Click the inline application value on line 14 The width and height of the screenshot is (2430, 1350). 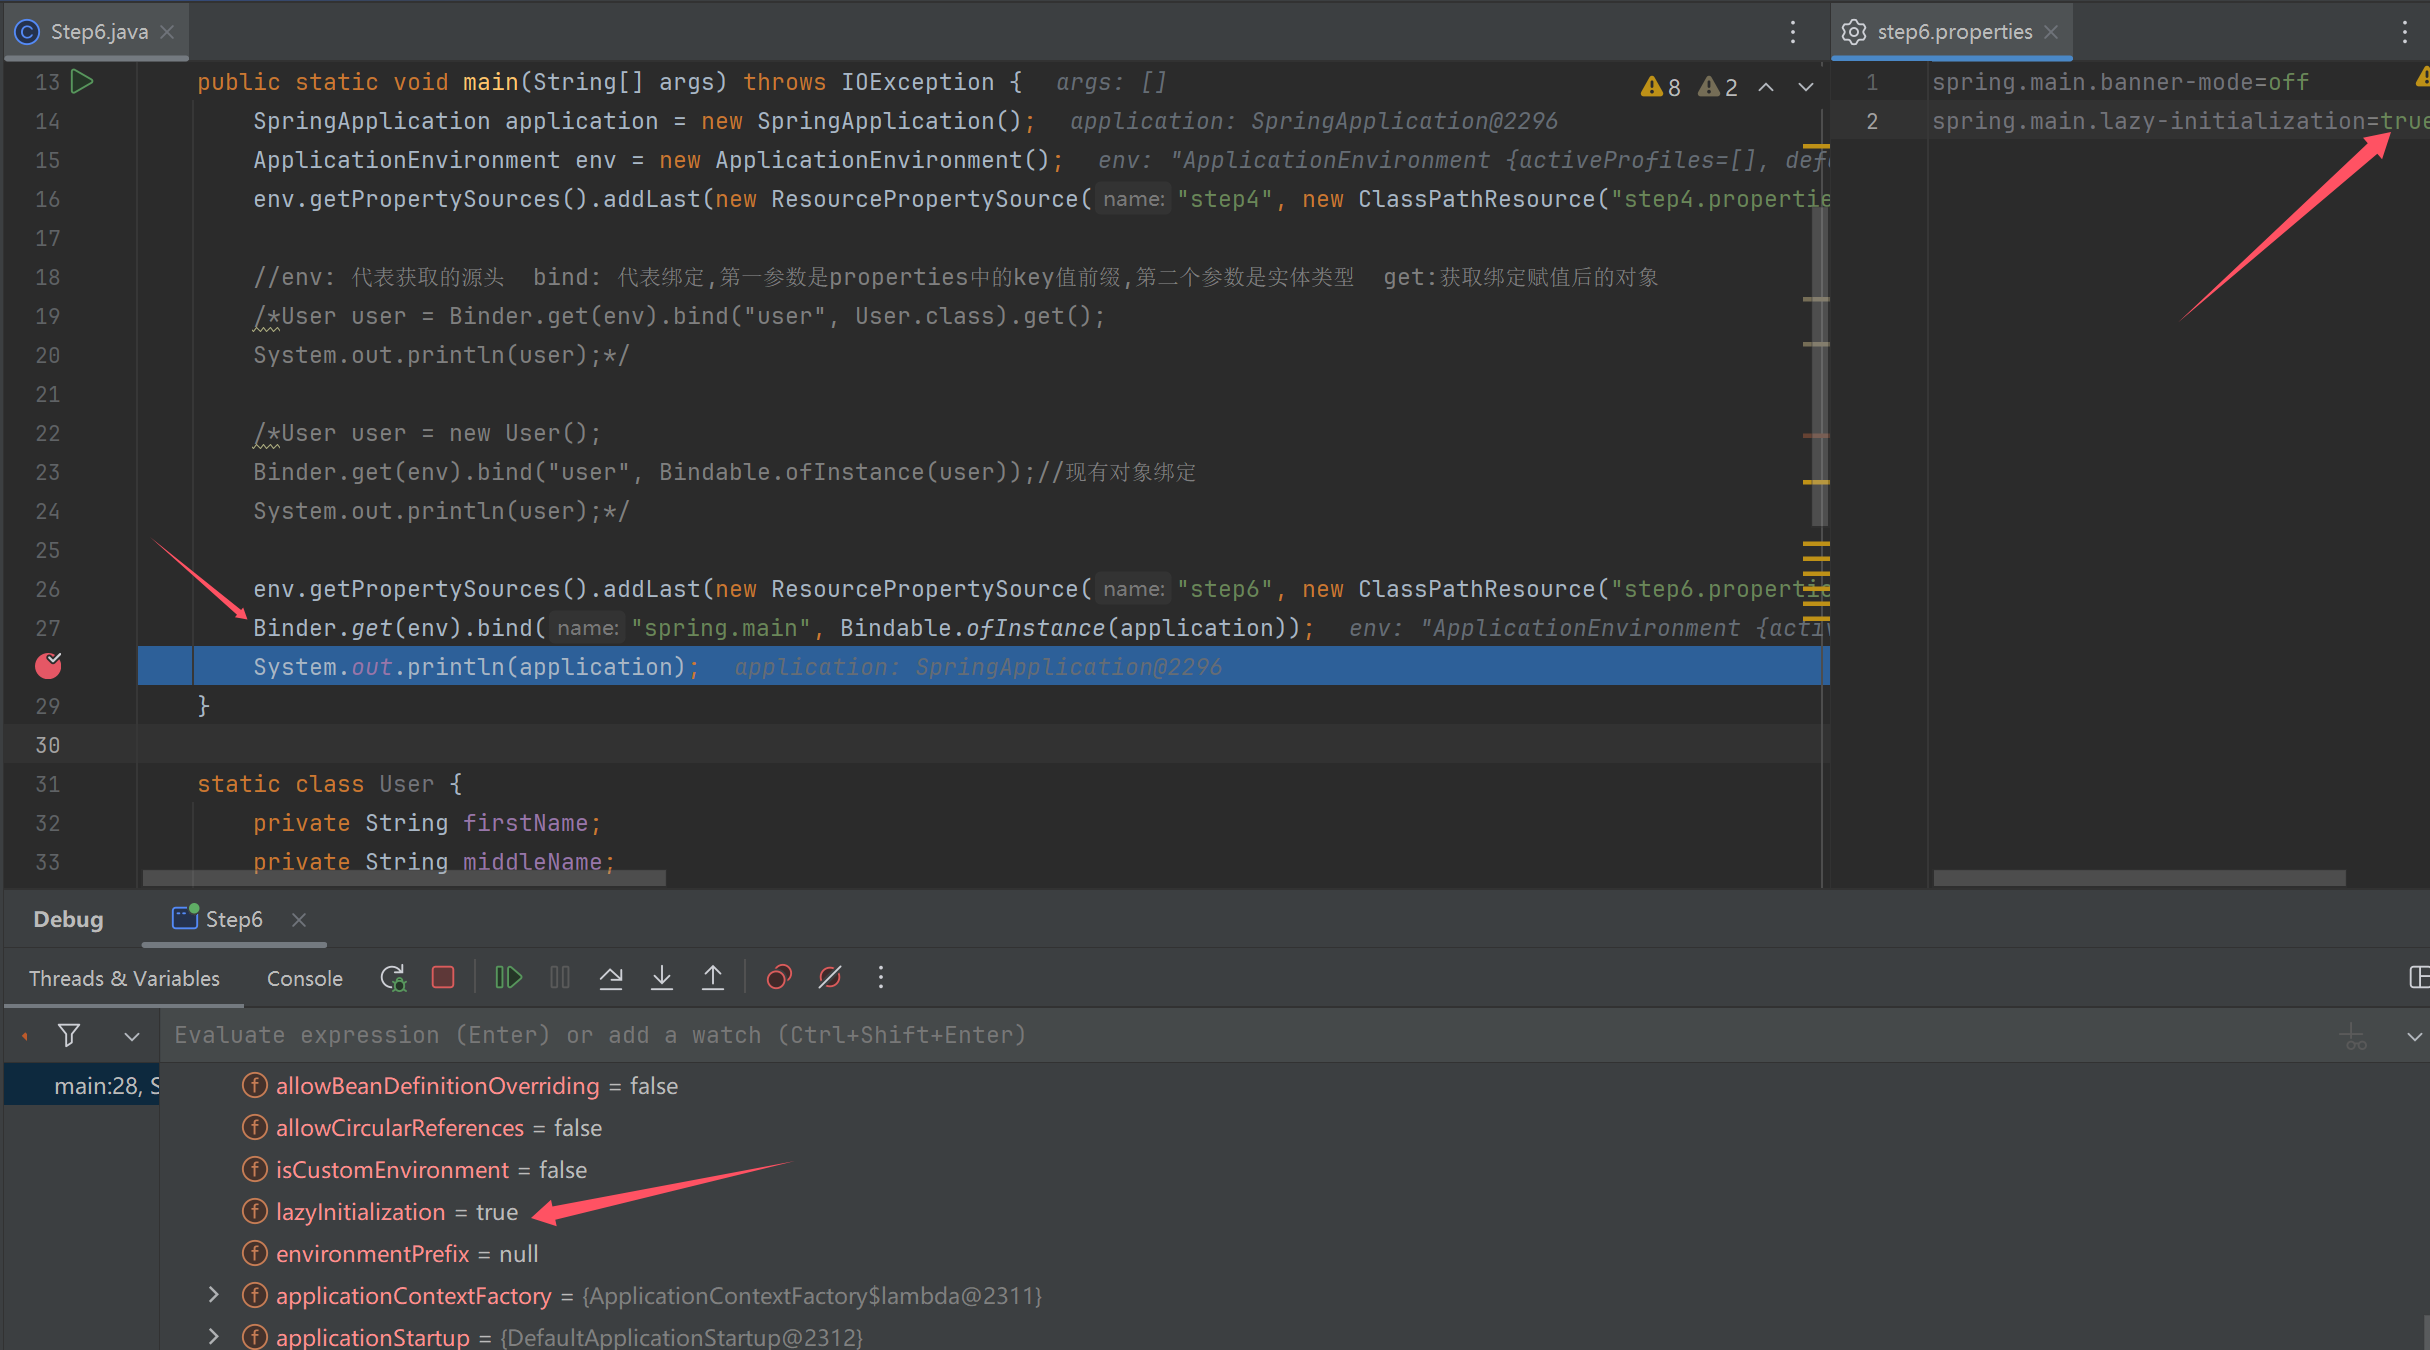pos(1313,121)
